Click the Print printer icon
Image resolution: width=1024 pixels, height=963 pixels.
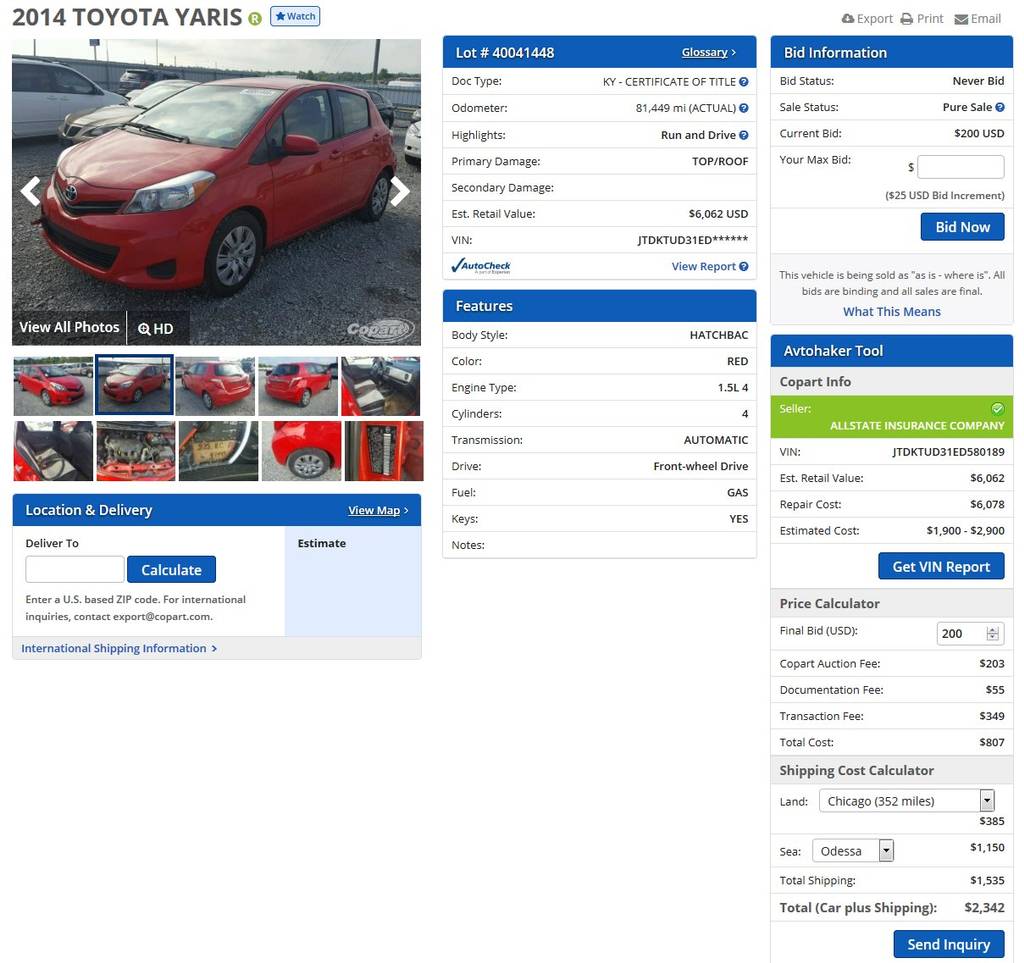[x=906, y=19]
